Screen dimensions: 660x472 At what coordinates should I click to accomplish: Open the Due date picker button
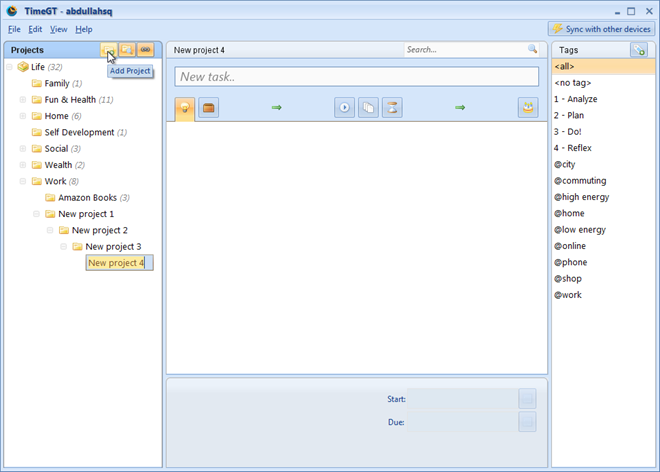point(527,422)
